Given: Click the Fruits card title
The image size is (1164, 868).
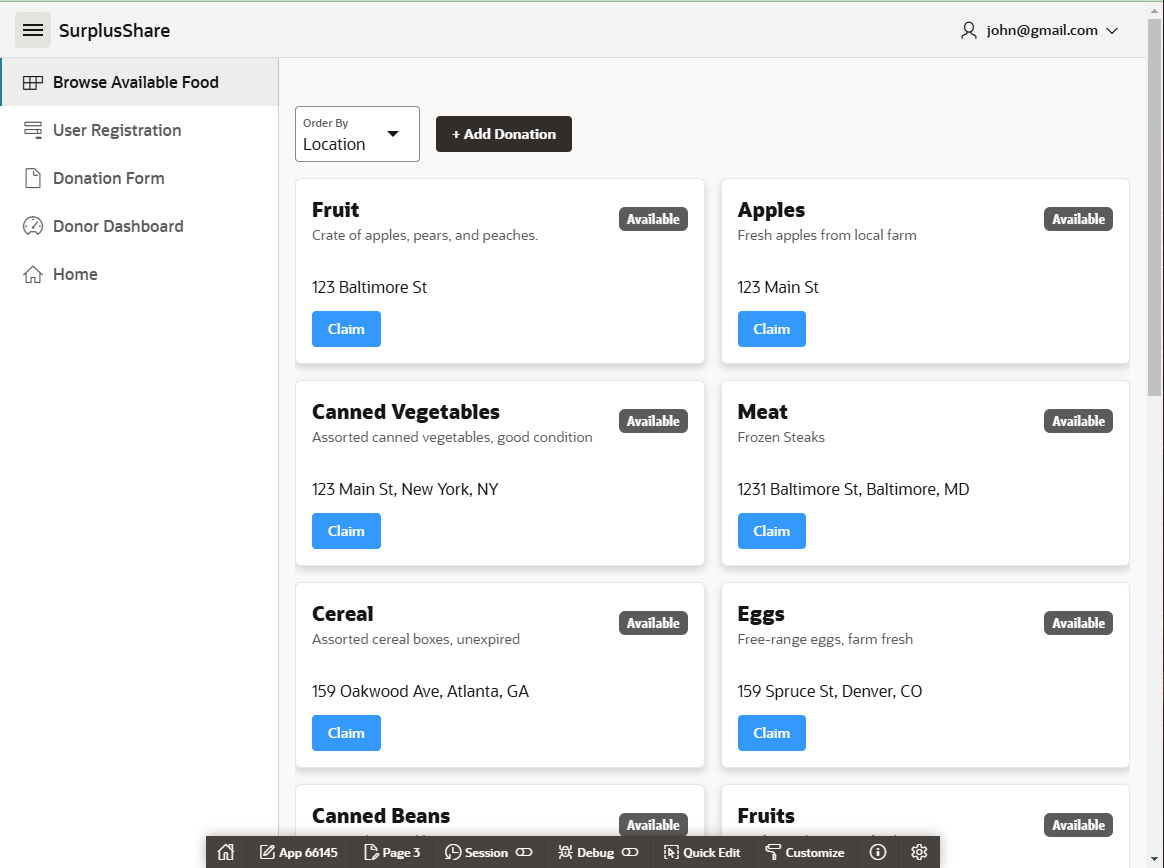Looking at the screenshot, I should coord(766,816).
